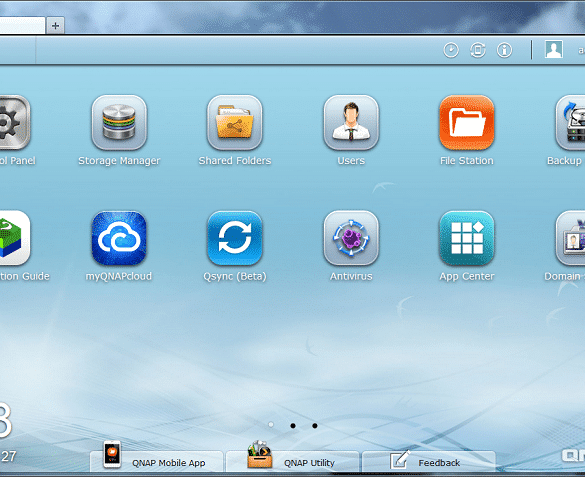
Task: Click the external device toolbar icon
Action: coord(478,50)
